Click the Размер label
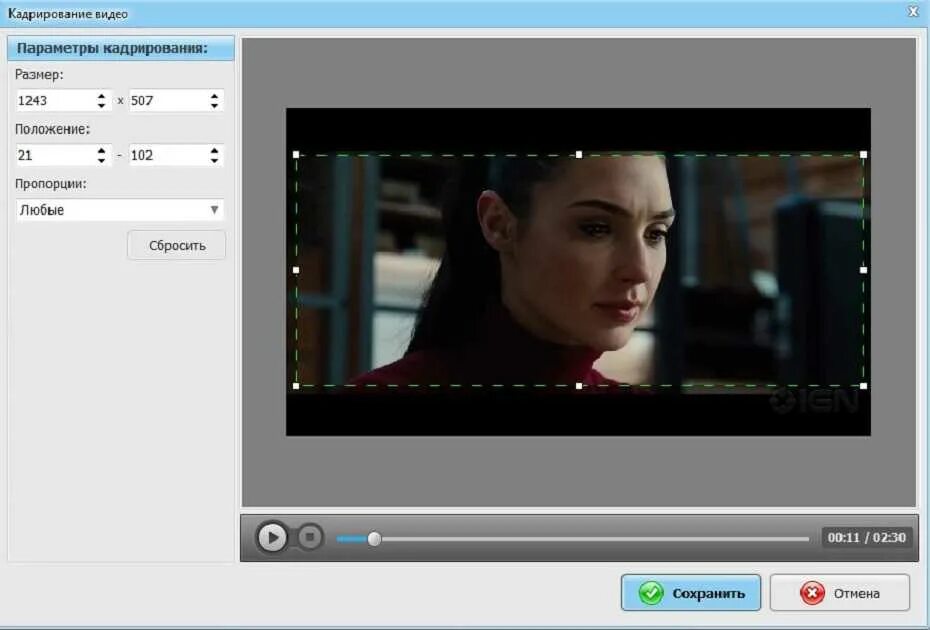930x630 pixels. click(x=39, y=75)
